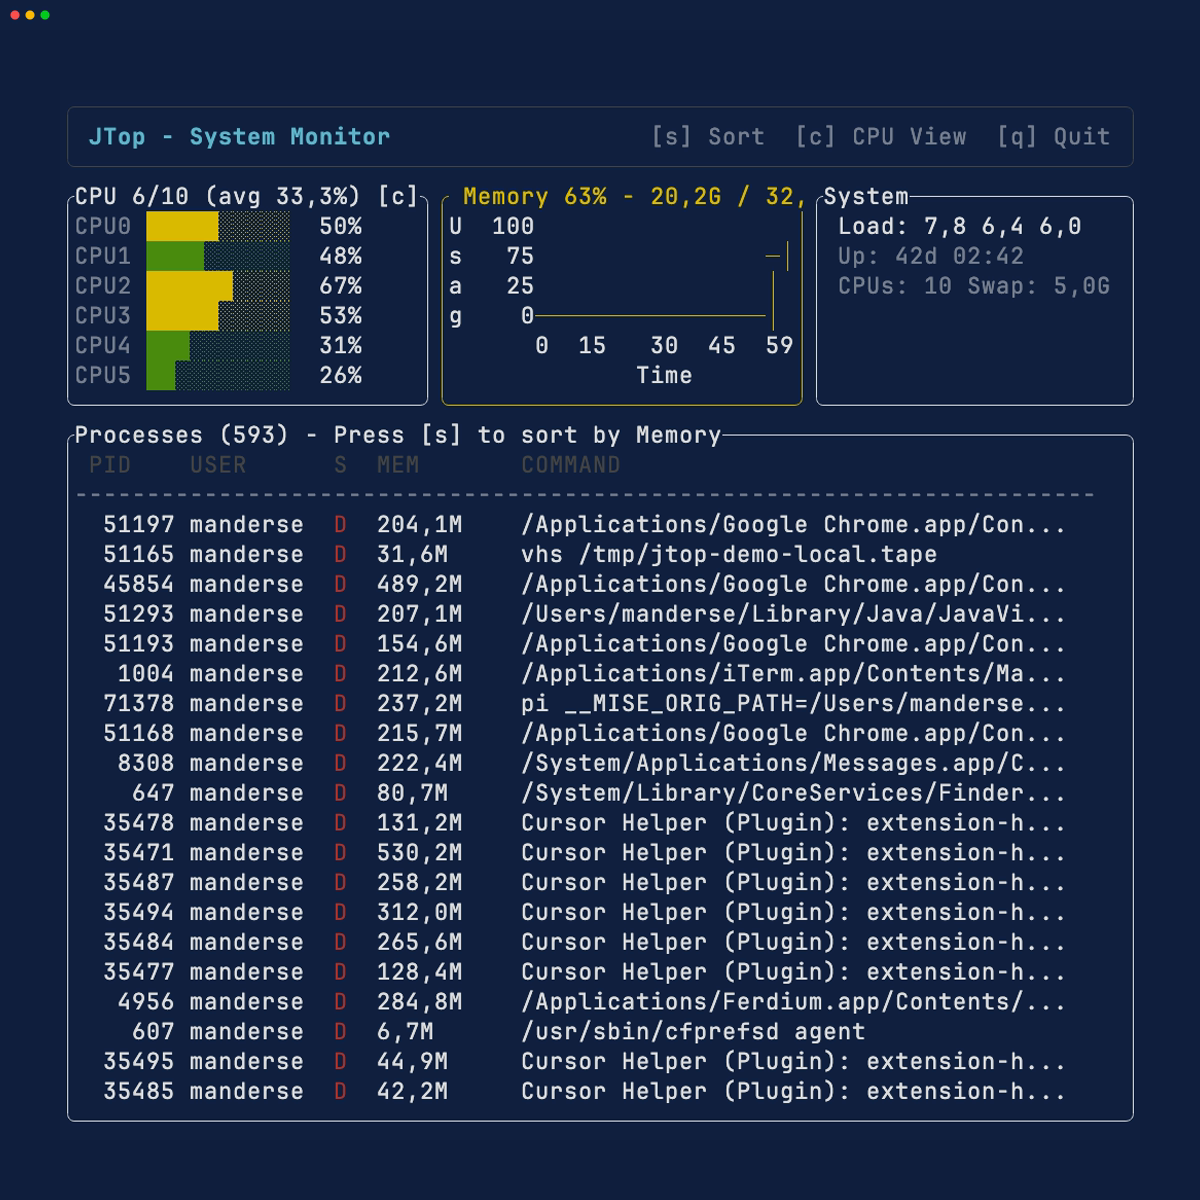Click the [q] Quit shortcut

pyautogui.click(x=1053, y=137)
